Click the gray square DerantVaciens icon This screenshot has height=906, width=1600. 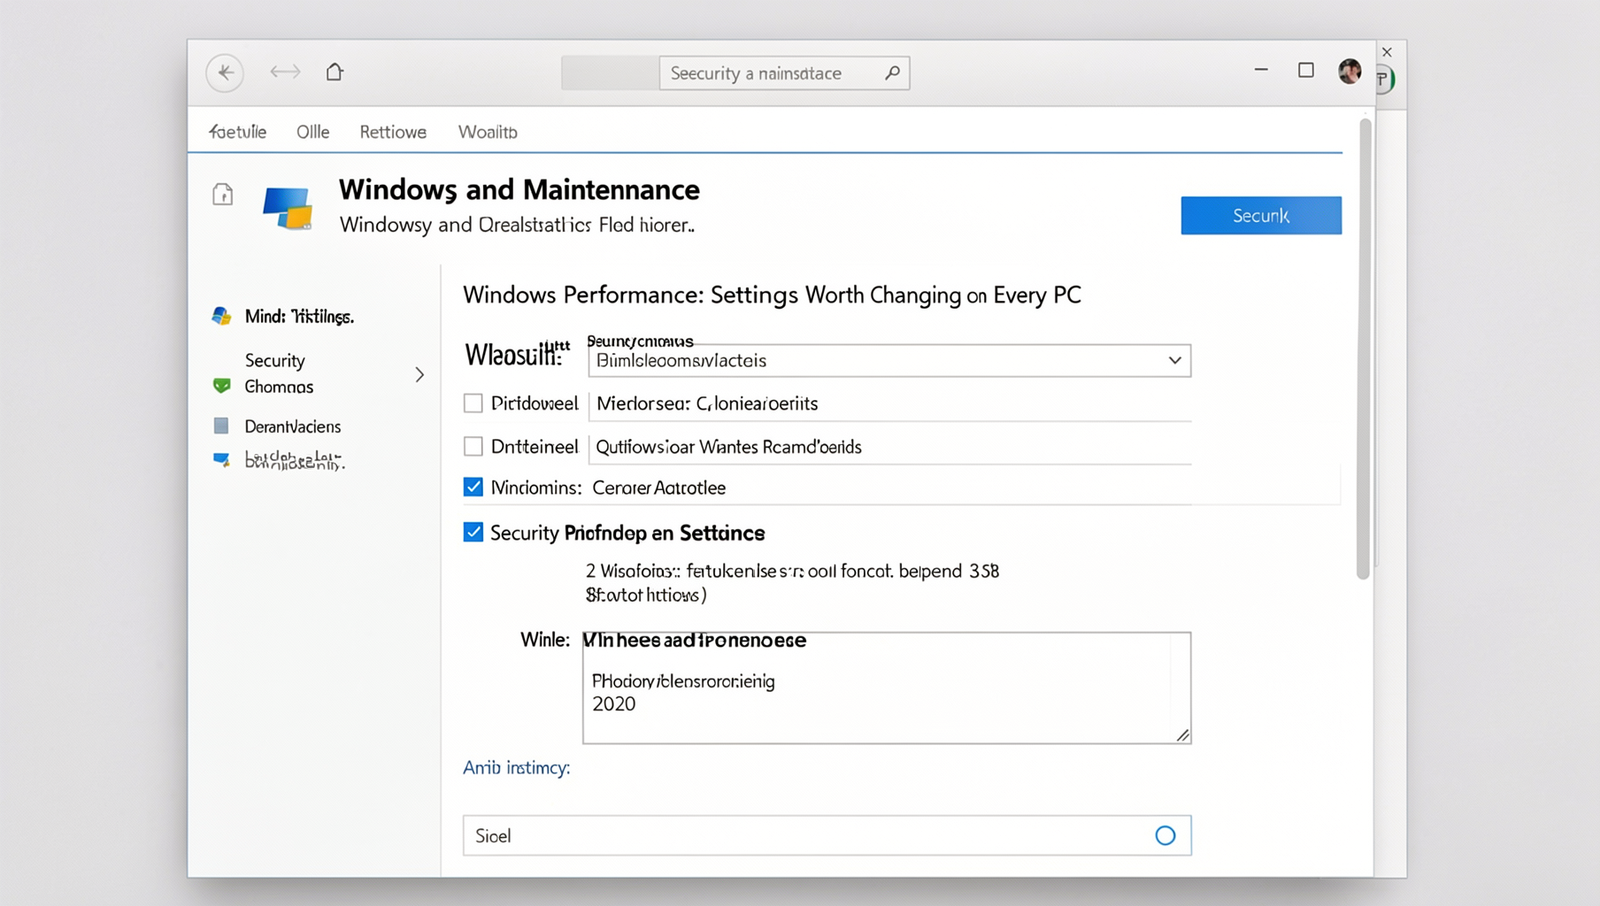pos(222,426)
